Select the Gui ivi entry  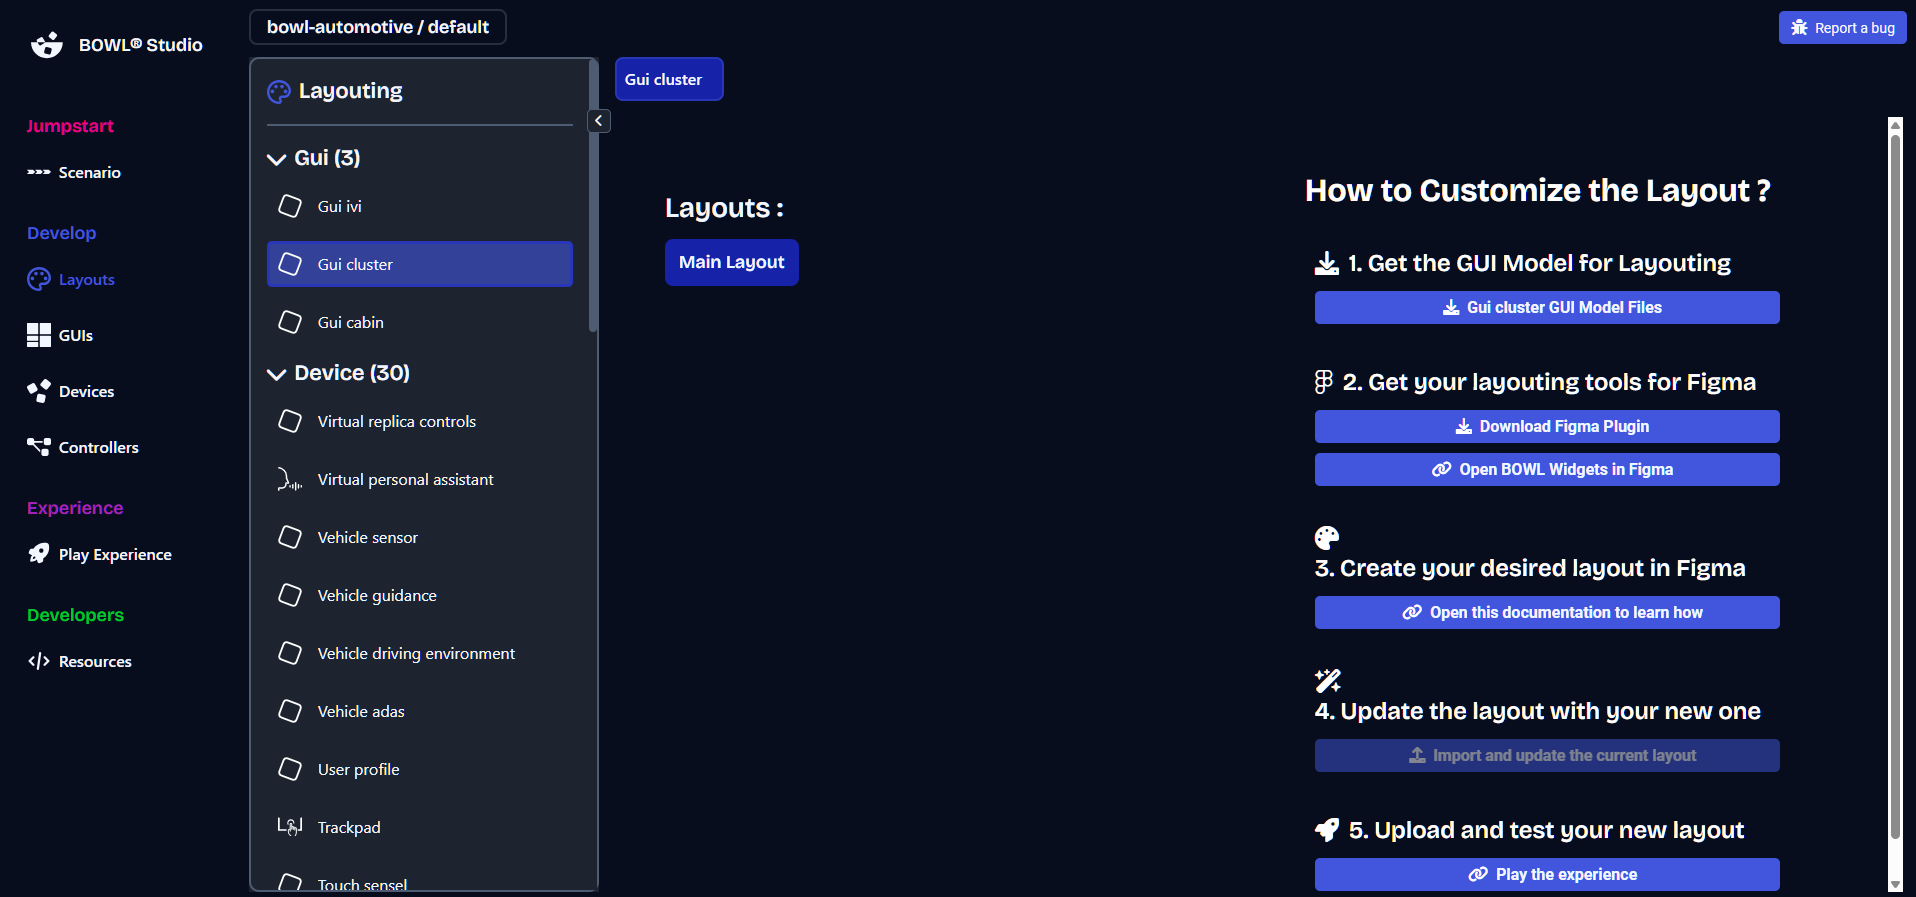tap(420, 206)
